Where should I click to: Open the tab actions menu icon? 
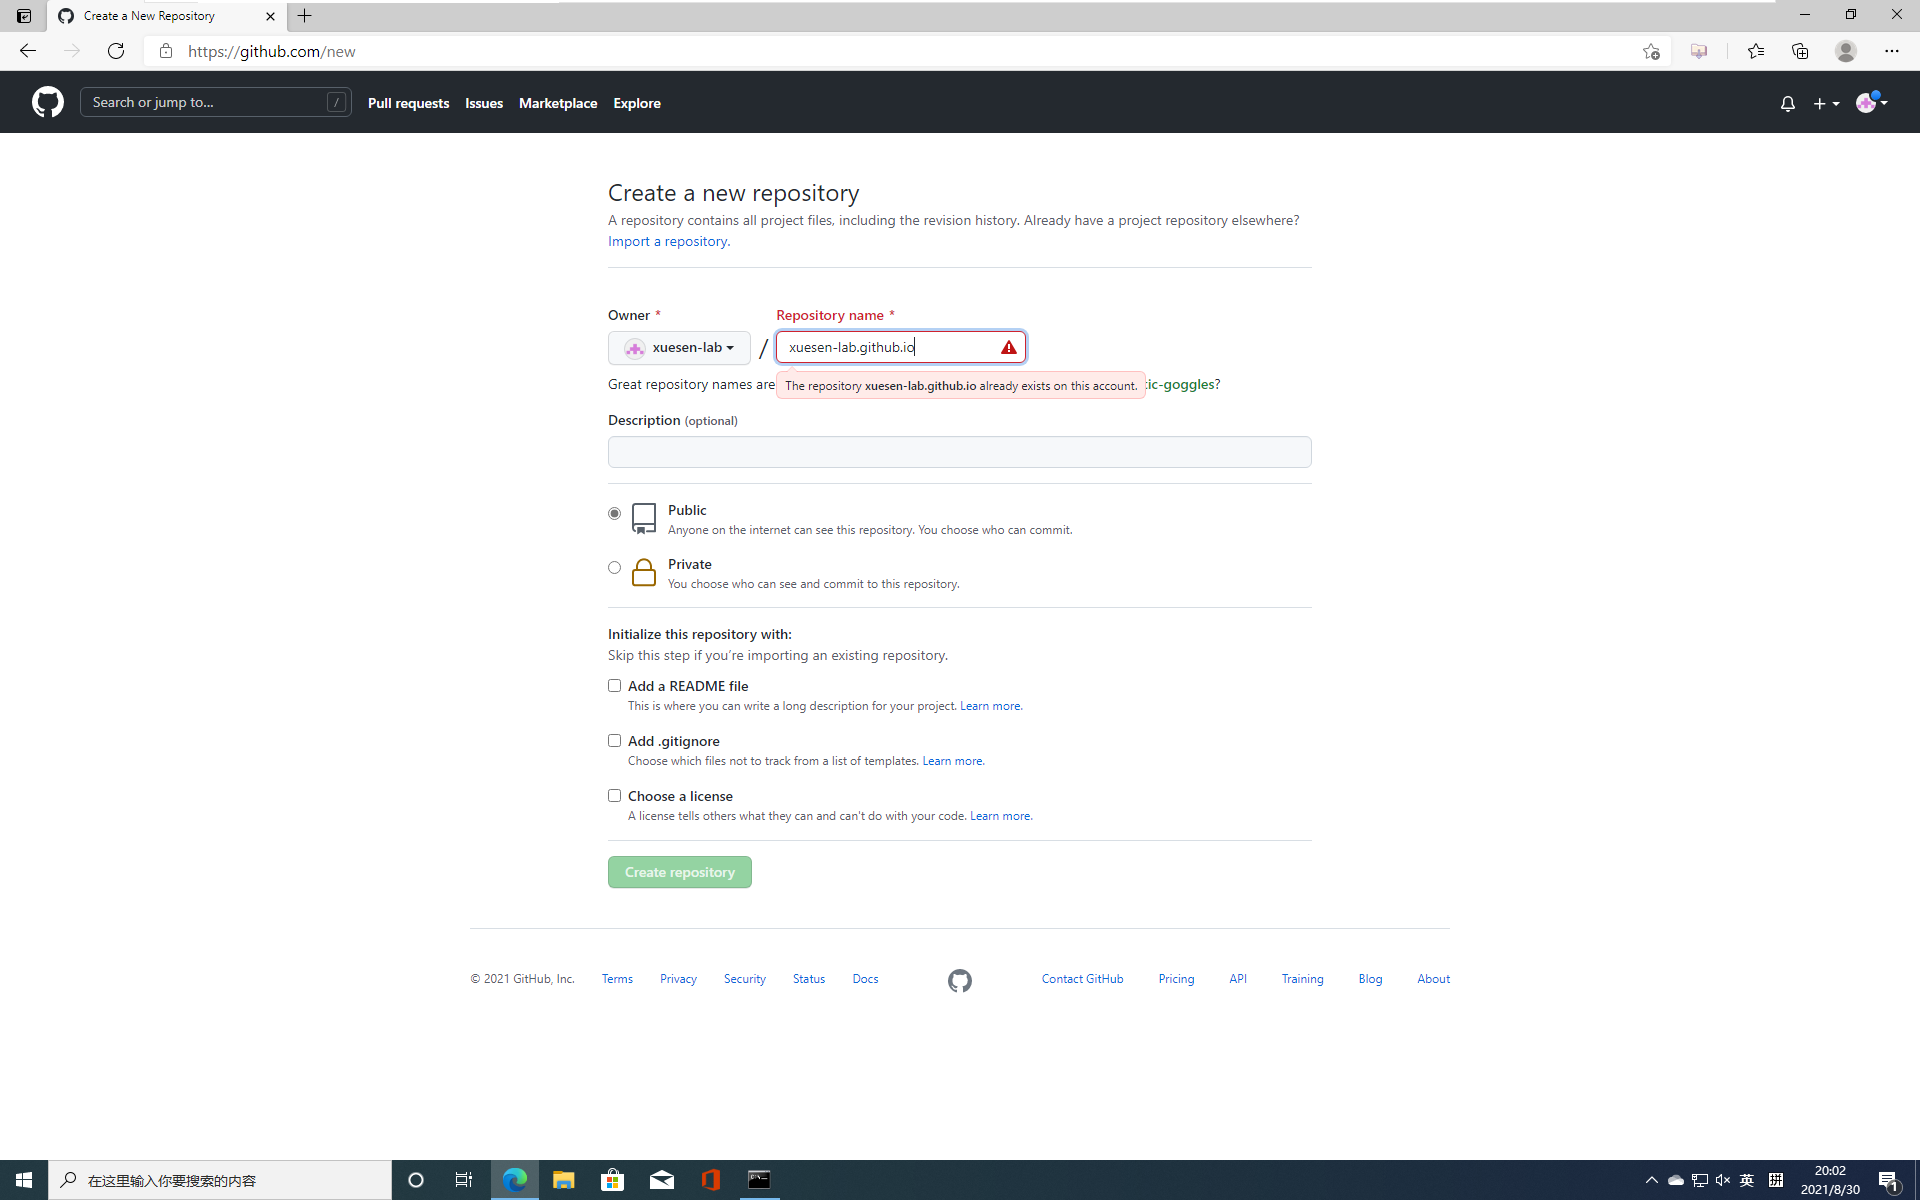click(24, 16)
